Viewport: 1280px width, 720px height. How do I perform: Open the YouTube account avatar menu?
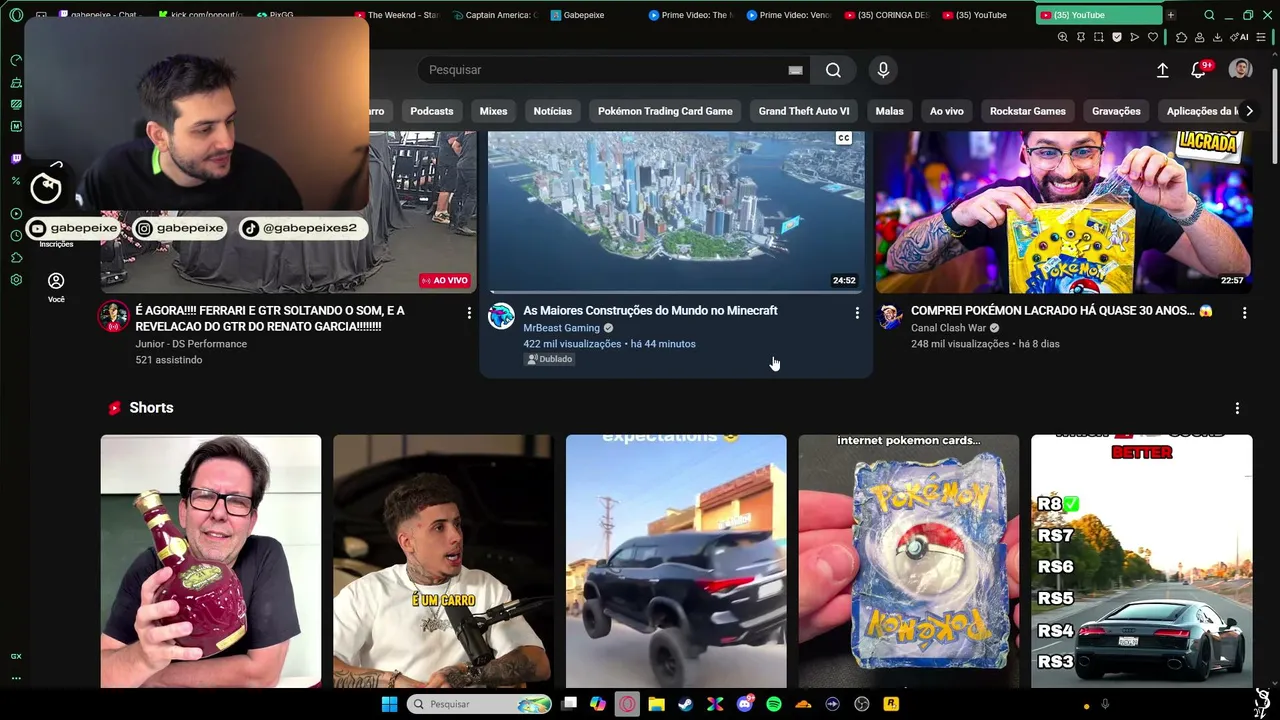coord(1240,69)
